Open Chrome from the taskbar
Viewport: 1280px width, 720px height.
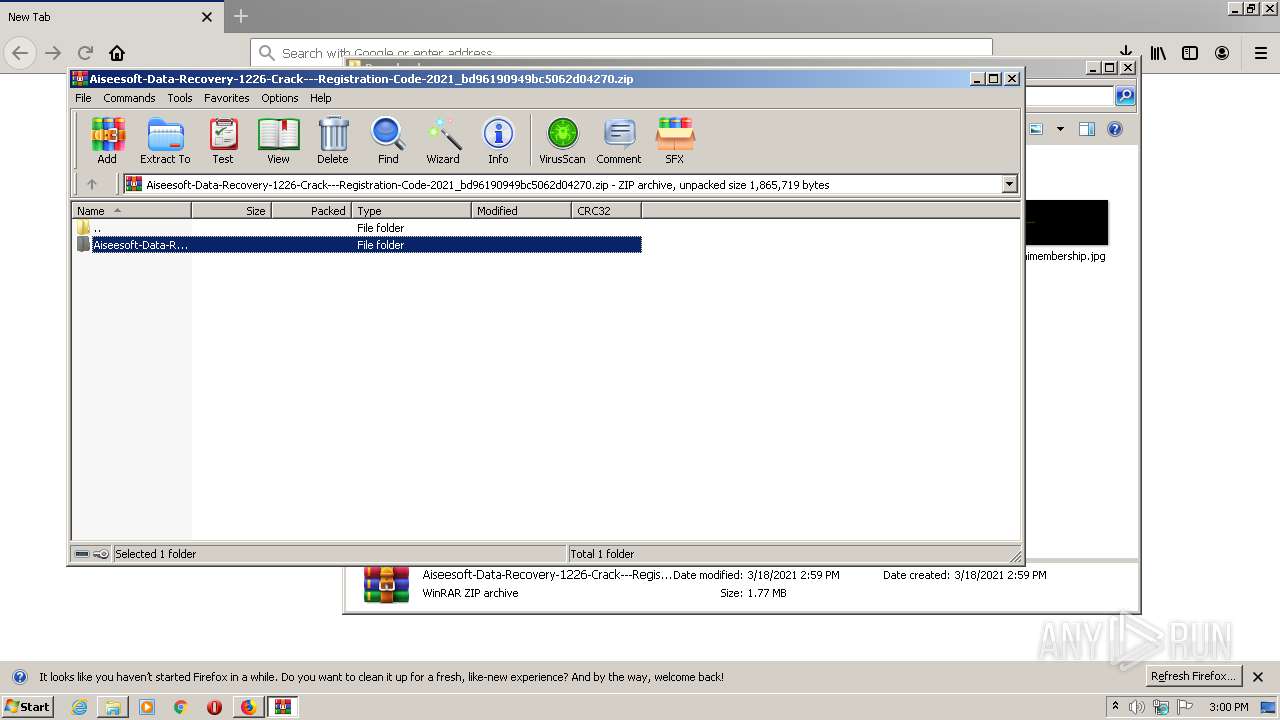click(180, 707)
